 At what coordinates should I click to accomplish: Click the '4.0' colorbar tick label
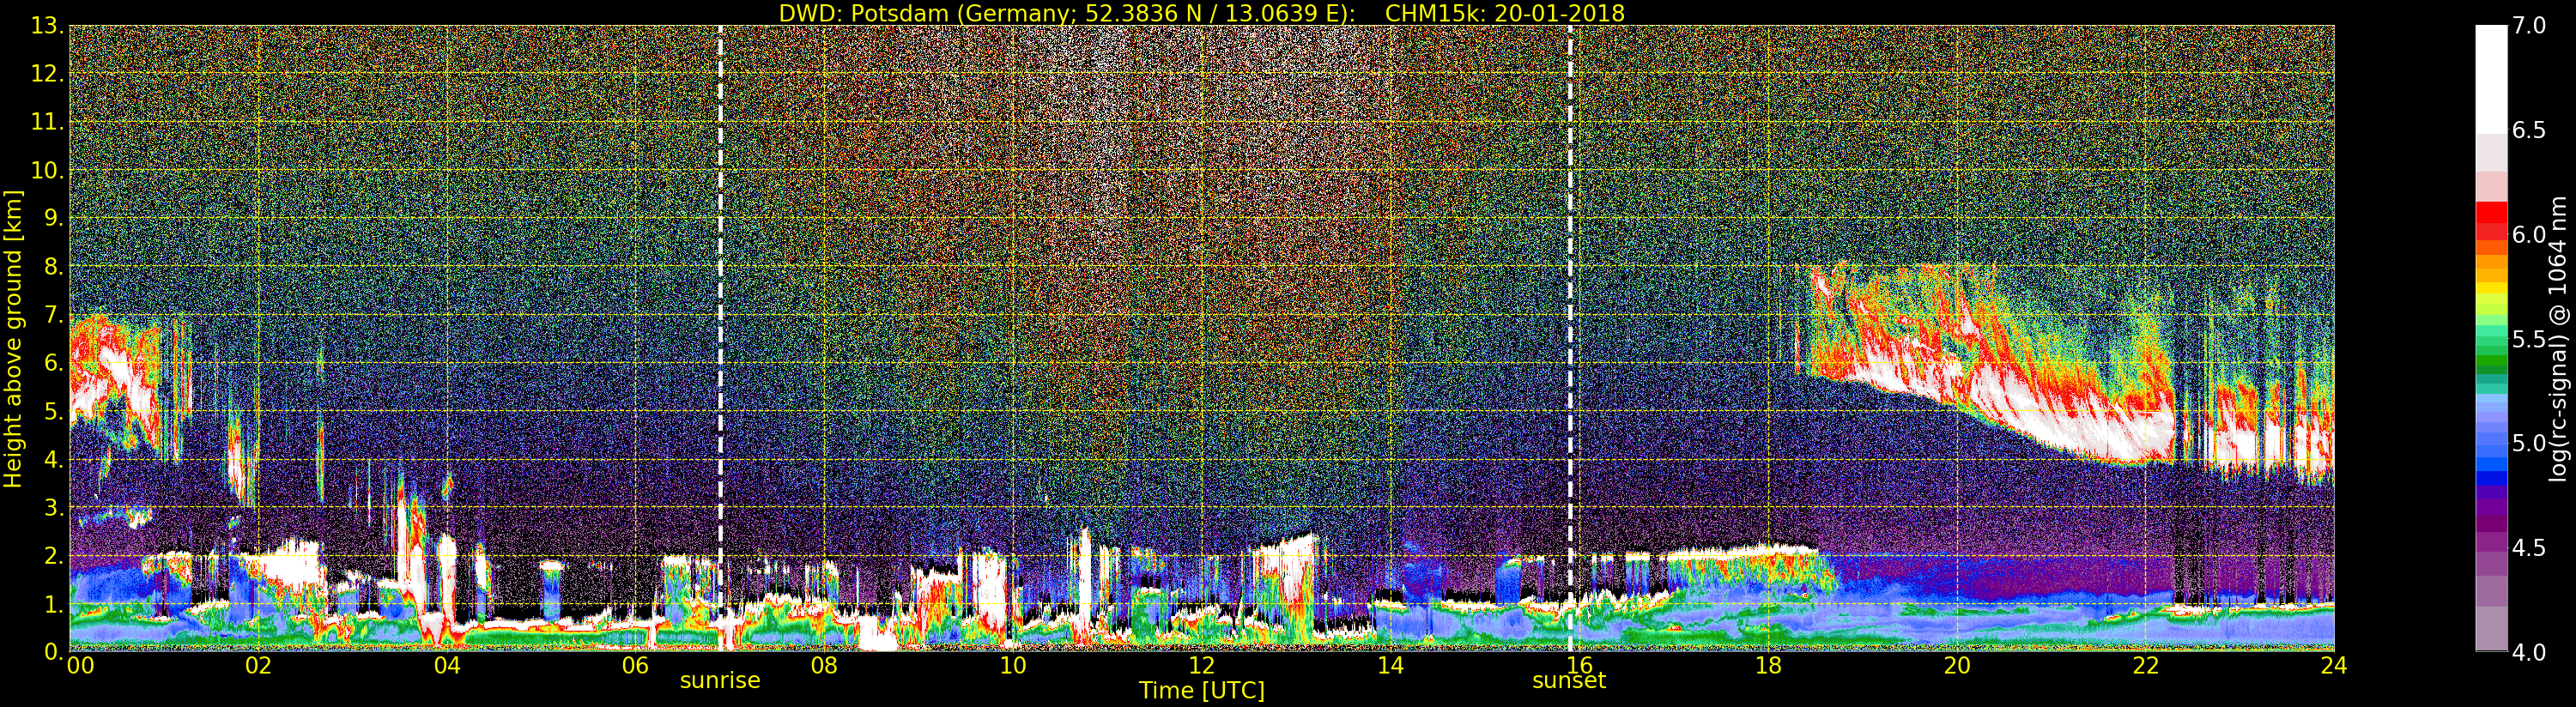pos(2530,652)
